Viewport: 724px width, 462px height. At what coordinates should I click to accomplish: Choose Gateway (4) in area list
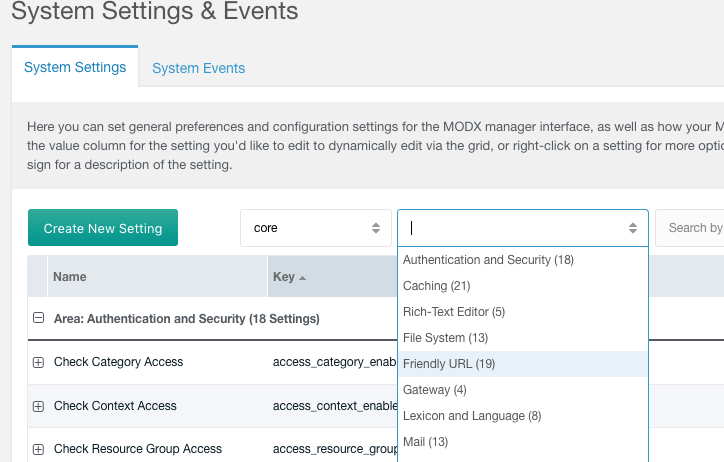[523, 390]
